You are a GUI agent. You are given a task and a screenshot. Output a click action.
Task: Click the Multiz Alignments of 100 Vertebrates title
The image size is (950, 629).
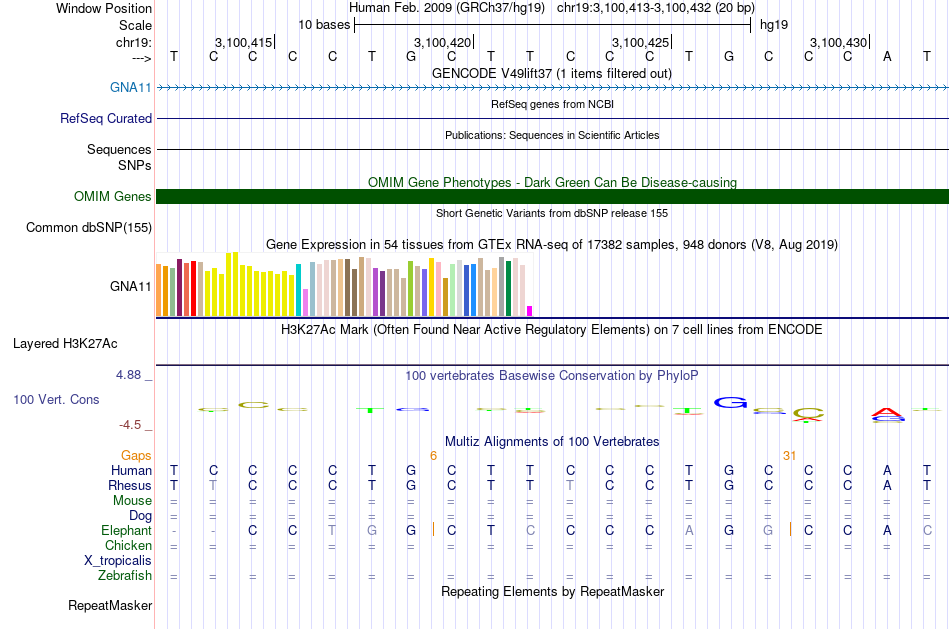pyautogui.click(x=552, y=441)
